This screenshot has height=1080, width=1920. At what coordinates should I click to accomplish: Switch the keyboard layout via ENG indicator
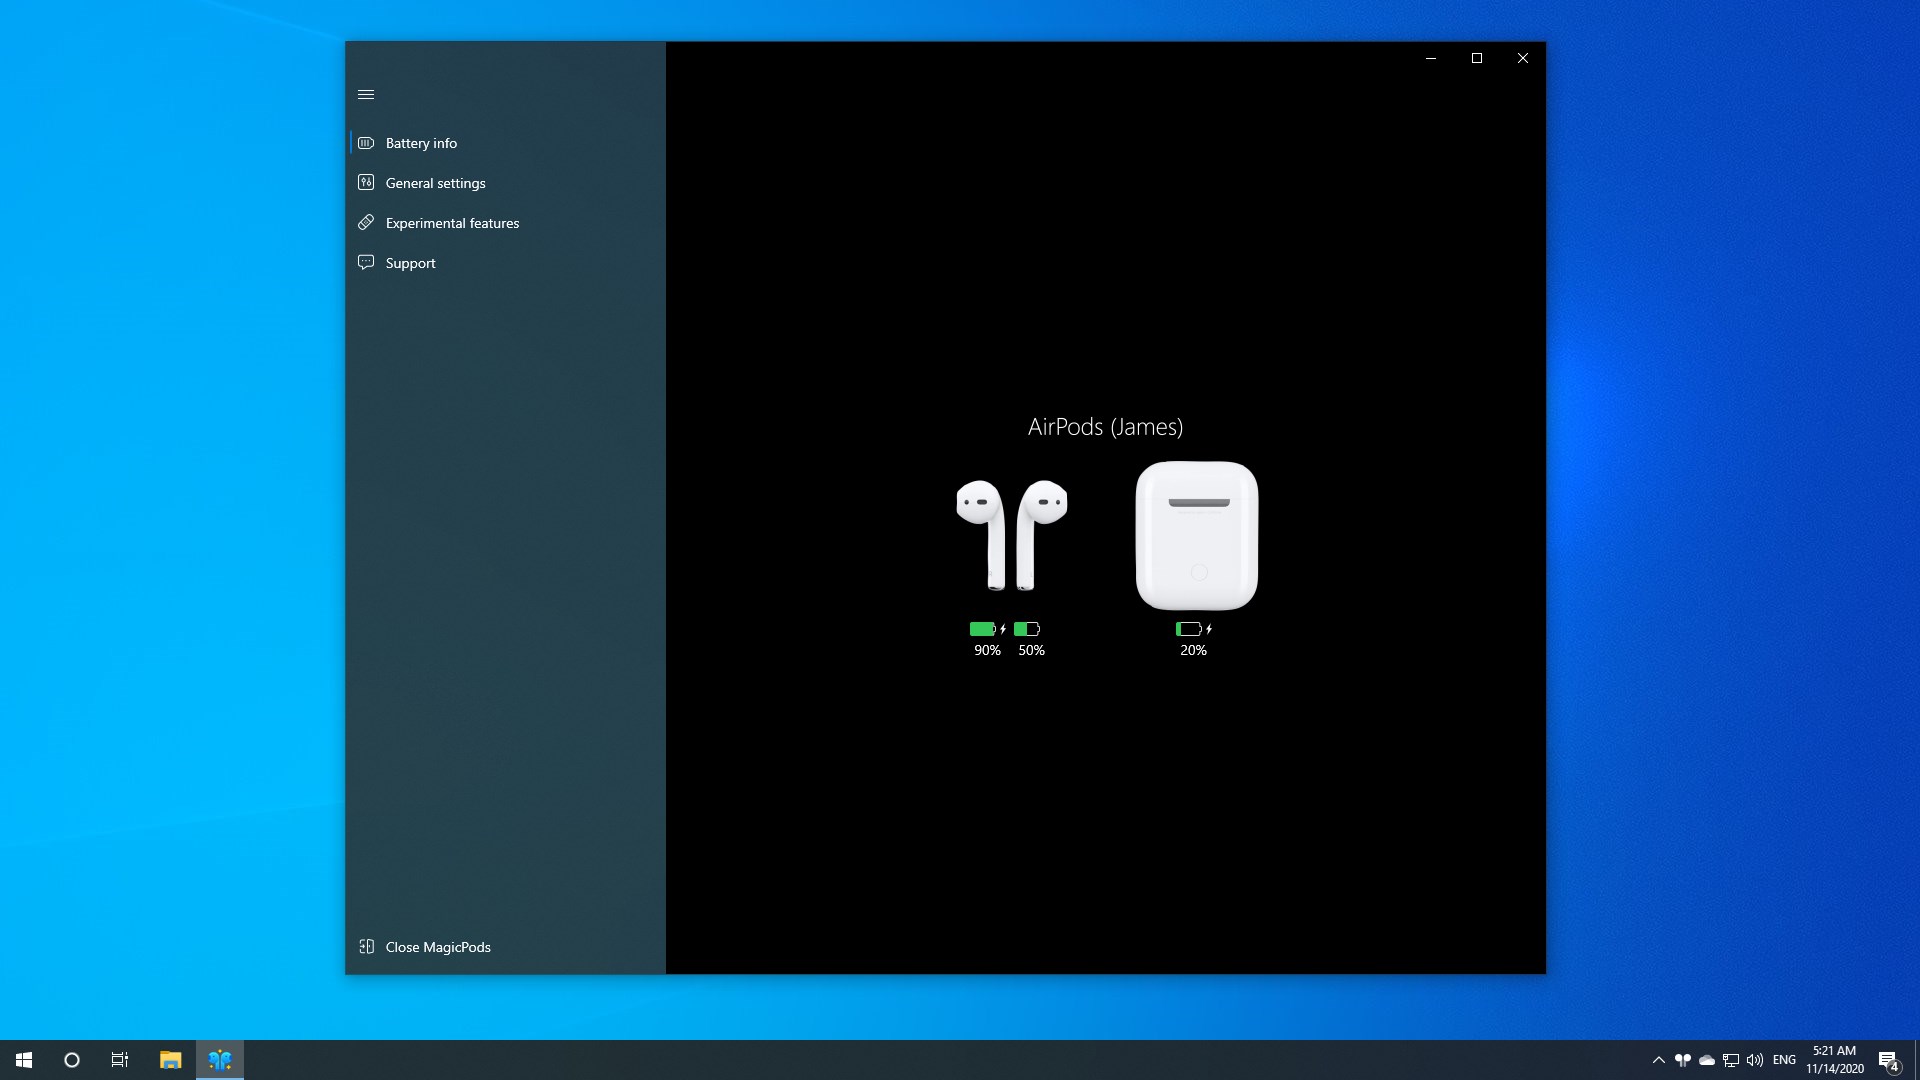(1784, 1060)
